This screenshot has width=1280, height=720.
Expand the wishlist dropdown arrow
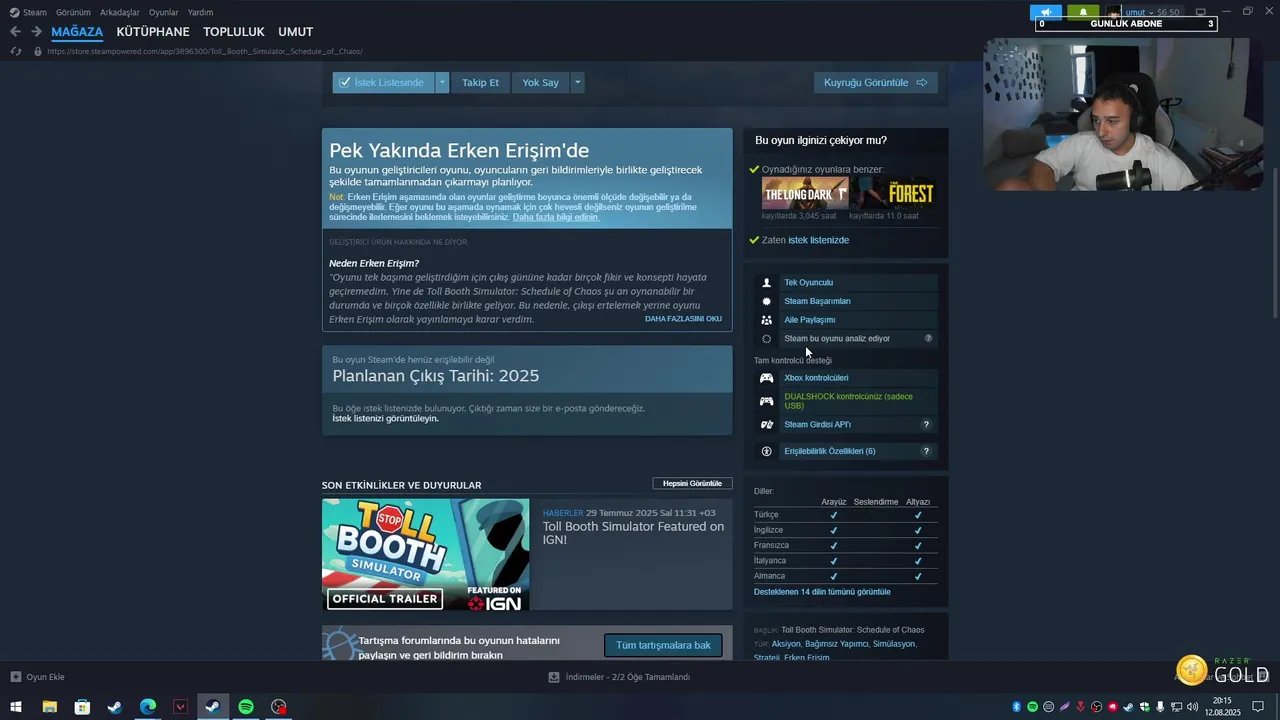tap(442, 82)
